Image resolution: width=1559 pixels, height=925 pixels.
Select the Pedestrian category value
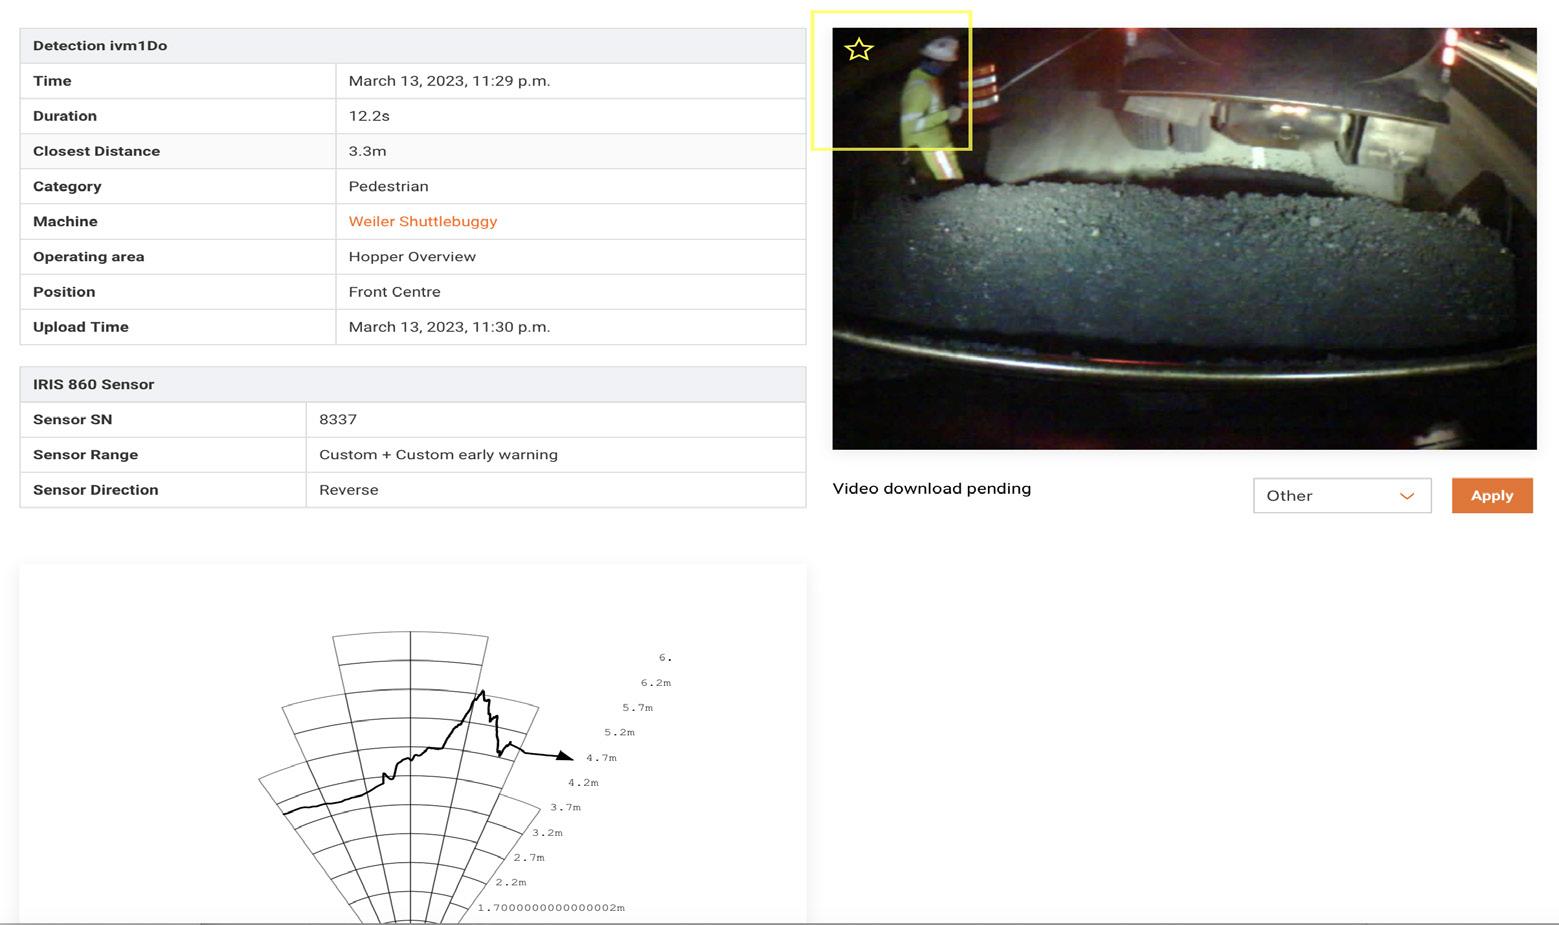point(388,186)
